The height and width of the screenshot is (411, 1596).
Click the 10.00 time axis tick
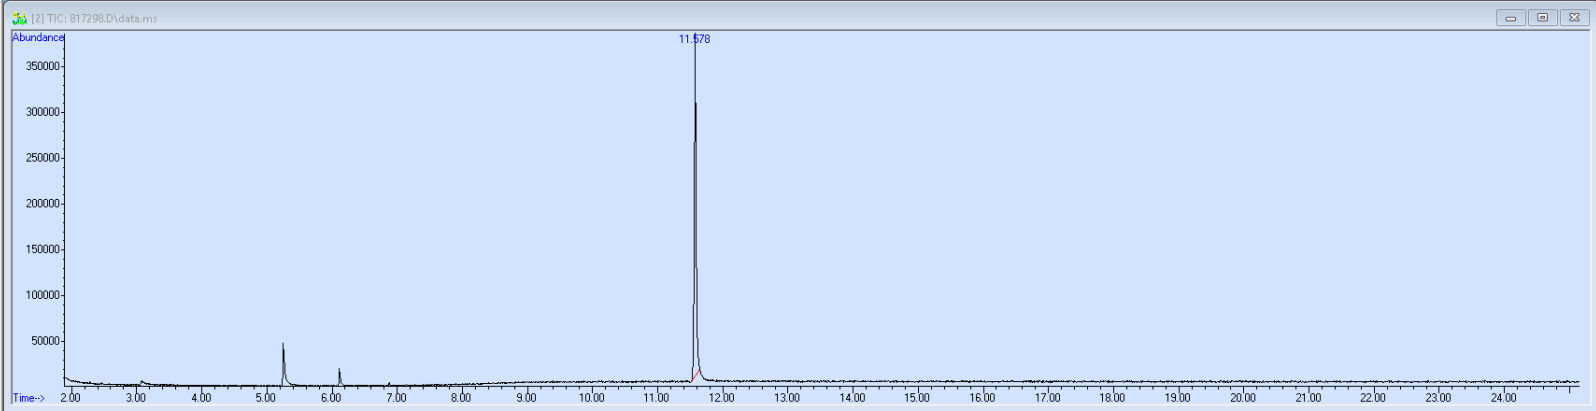[591, 398]
